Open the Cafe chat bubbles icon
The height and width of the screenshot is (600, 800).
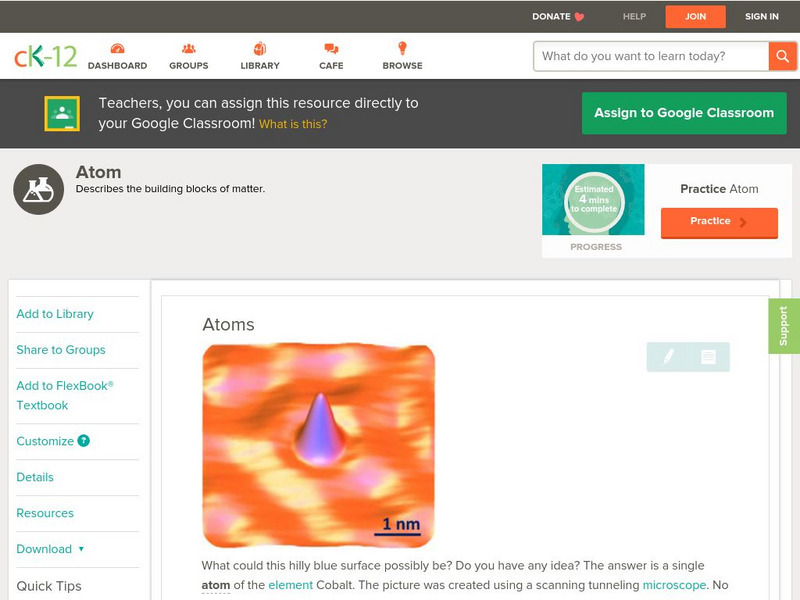[x=331, y=49]
